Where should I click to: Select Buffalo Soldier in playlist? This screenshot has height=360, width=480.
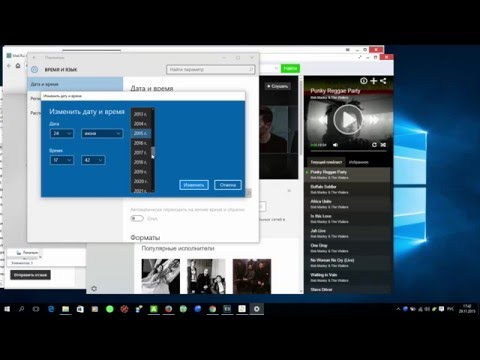click(347, 189)
